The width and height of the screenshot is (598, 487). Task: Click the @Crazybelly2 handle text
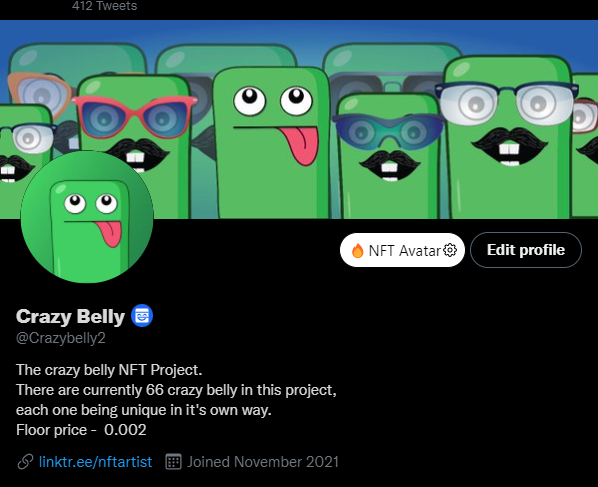[x=61, y=338]
